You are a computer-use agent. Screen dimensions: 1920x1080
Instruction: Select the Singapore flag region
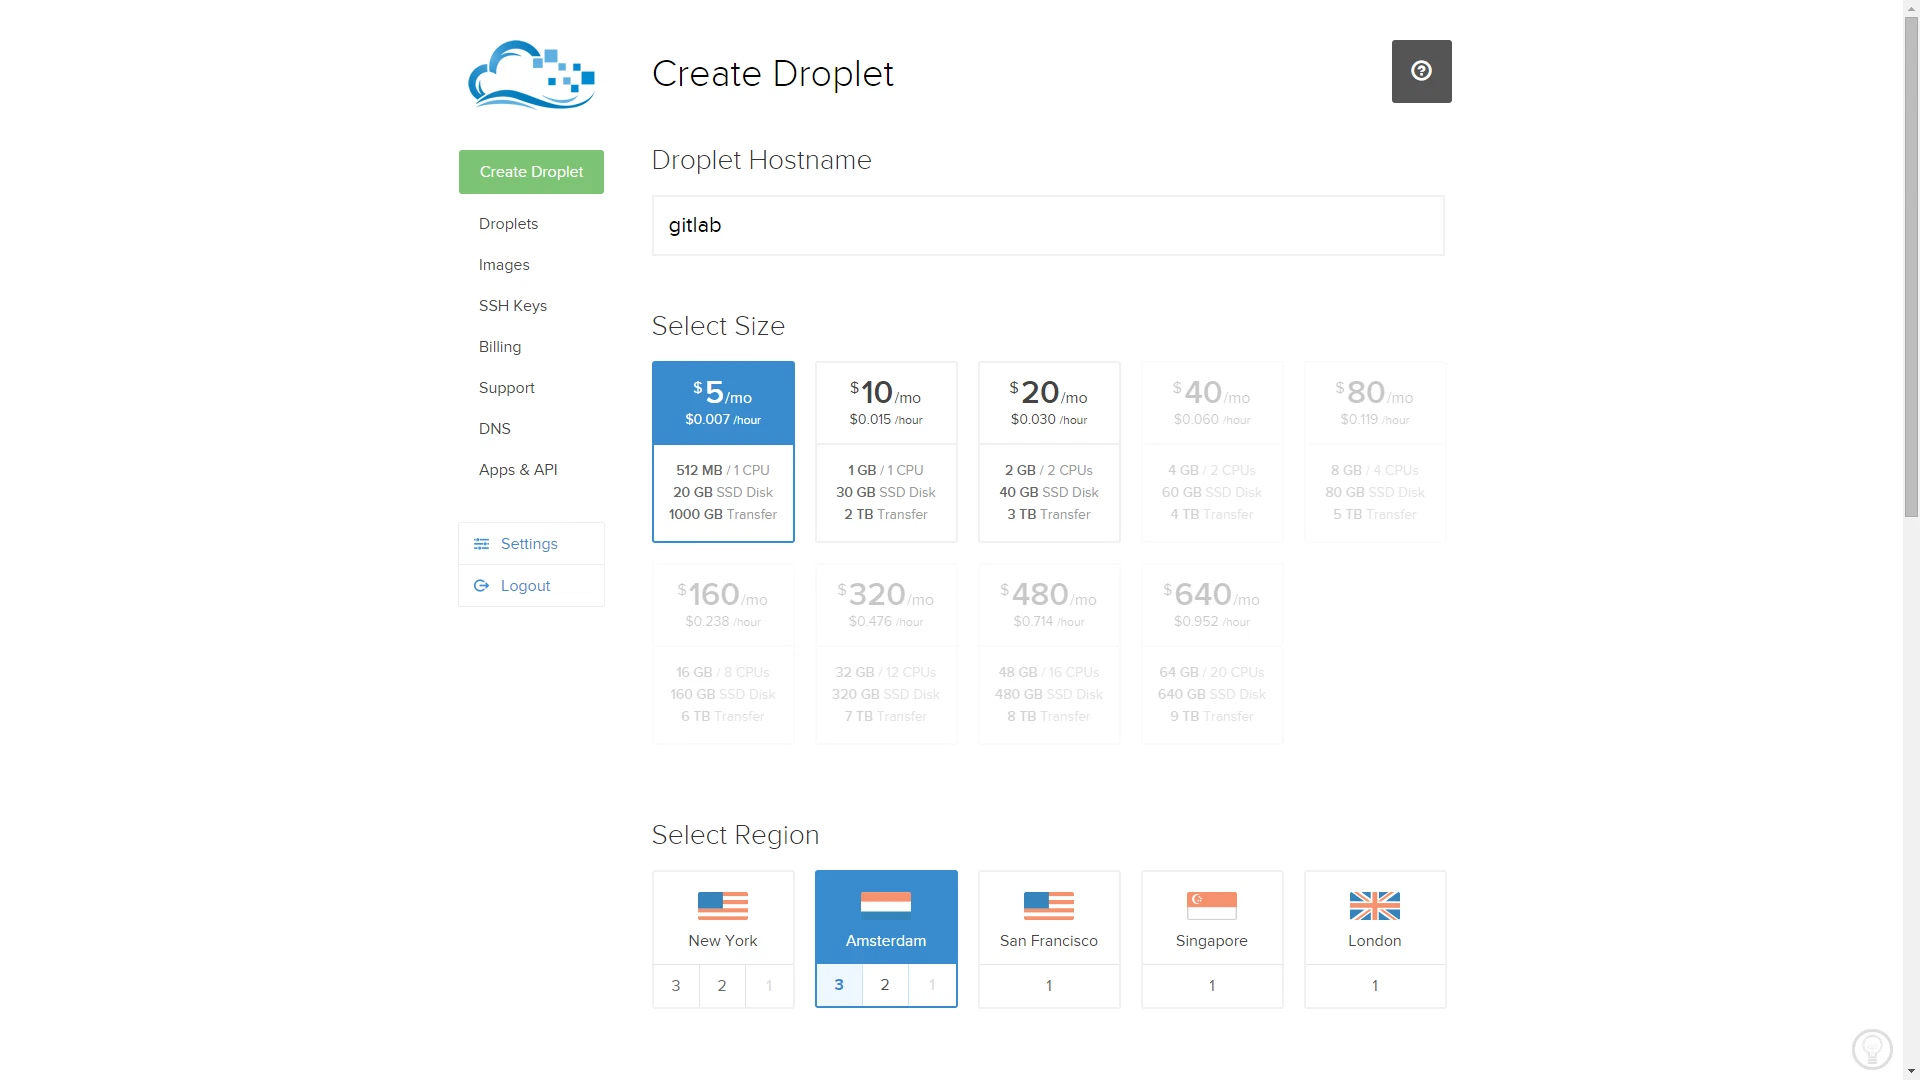pyautogui.click(x=1212, y=918)
